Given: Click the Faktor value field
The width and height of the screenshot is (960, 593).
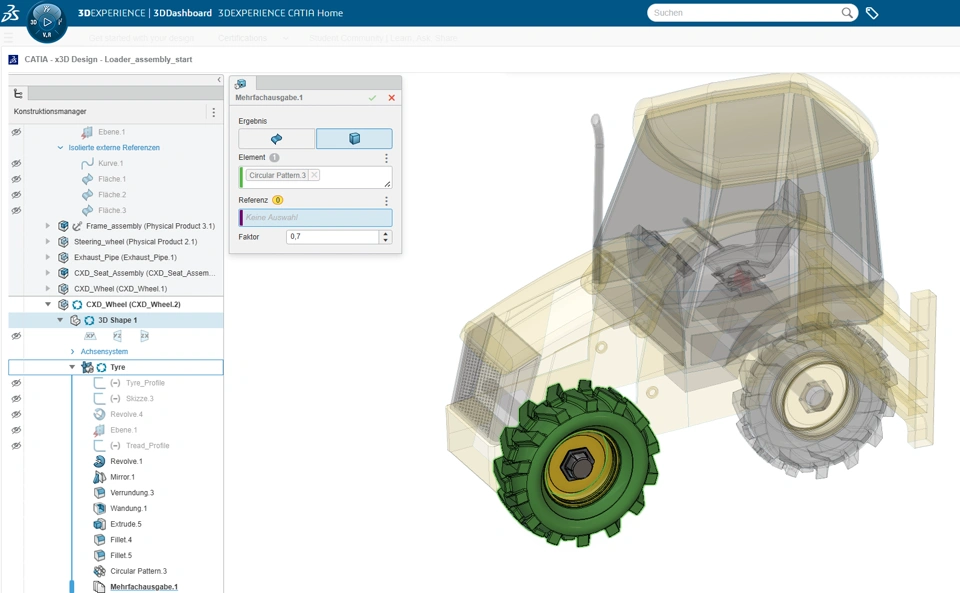Looking at the screenshot, I should (332, 237).
